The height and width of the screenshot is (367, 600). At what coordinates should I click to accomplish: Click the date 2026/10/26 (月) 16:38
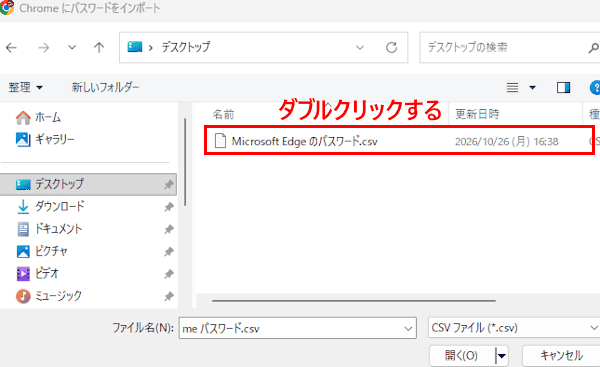tap(506, 142)
